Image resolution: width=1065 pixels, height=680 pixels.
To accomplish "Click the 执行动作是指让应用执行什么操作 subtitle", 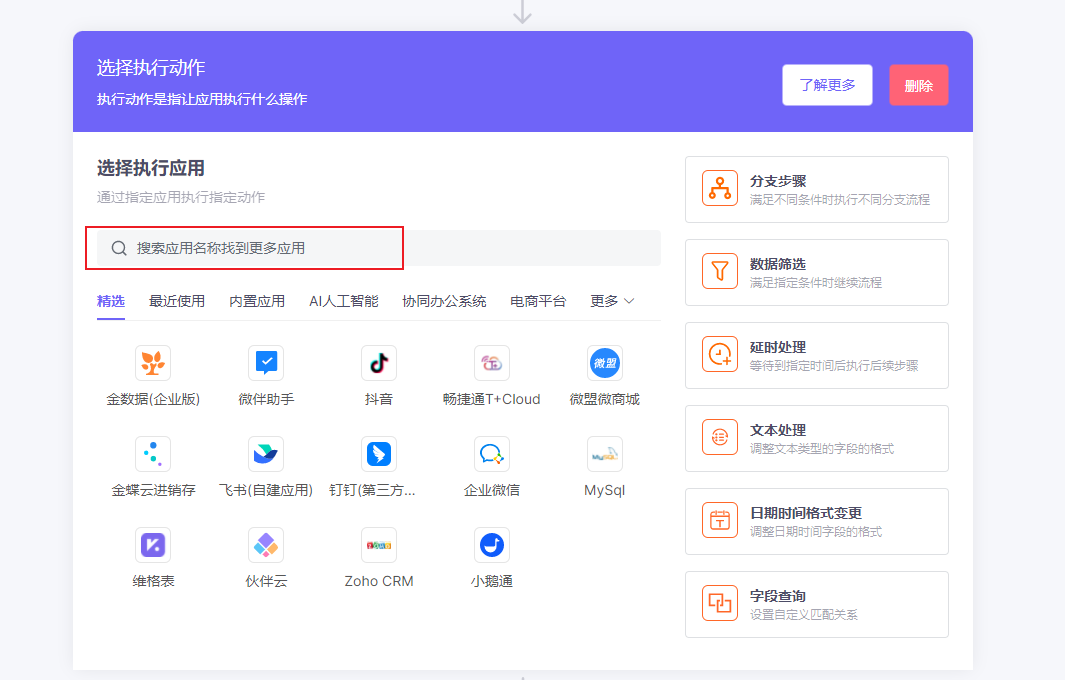I will click(202, 99).
